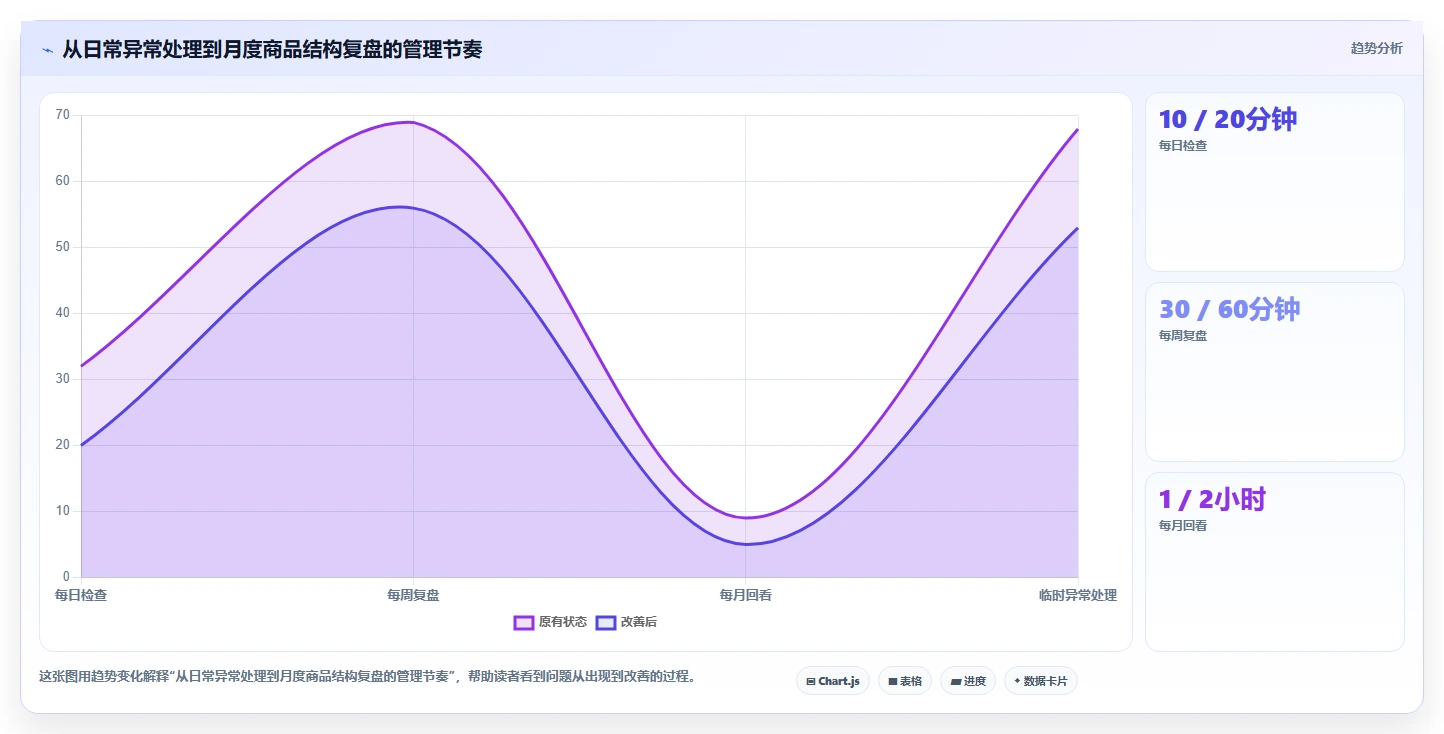Viewport: 1444px width, 734px height.
Task: Click the y-axis value 70
Action: [x=63, y=115]
